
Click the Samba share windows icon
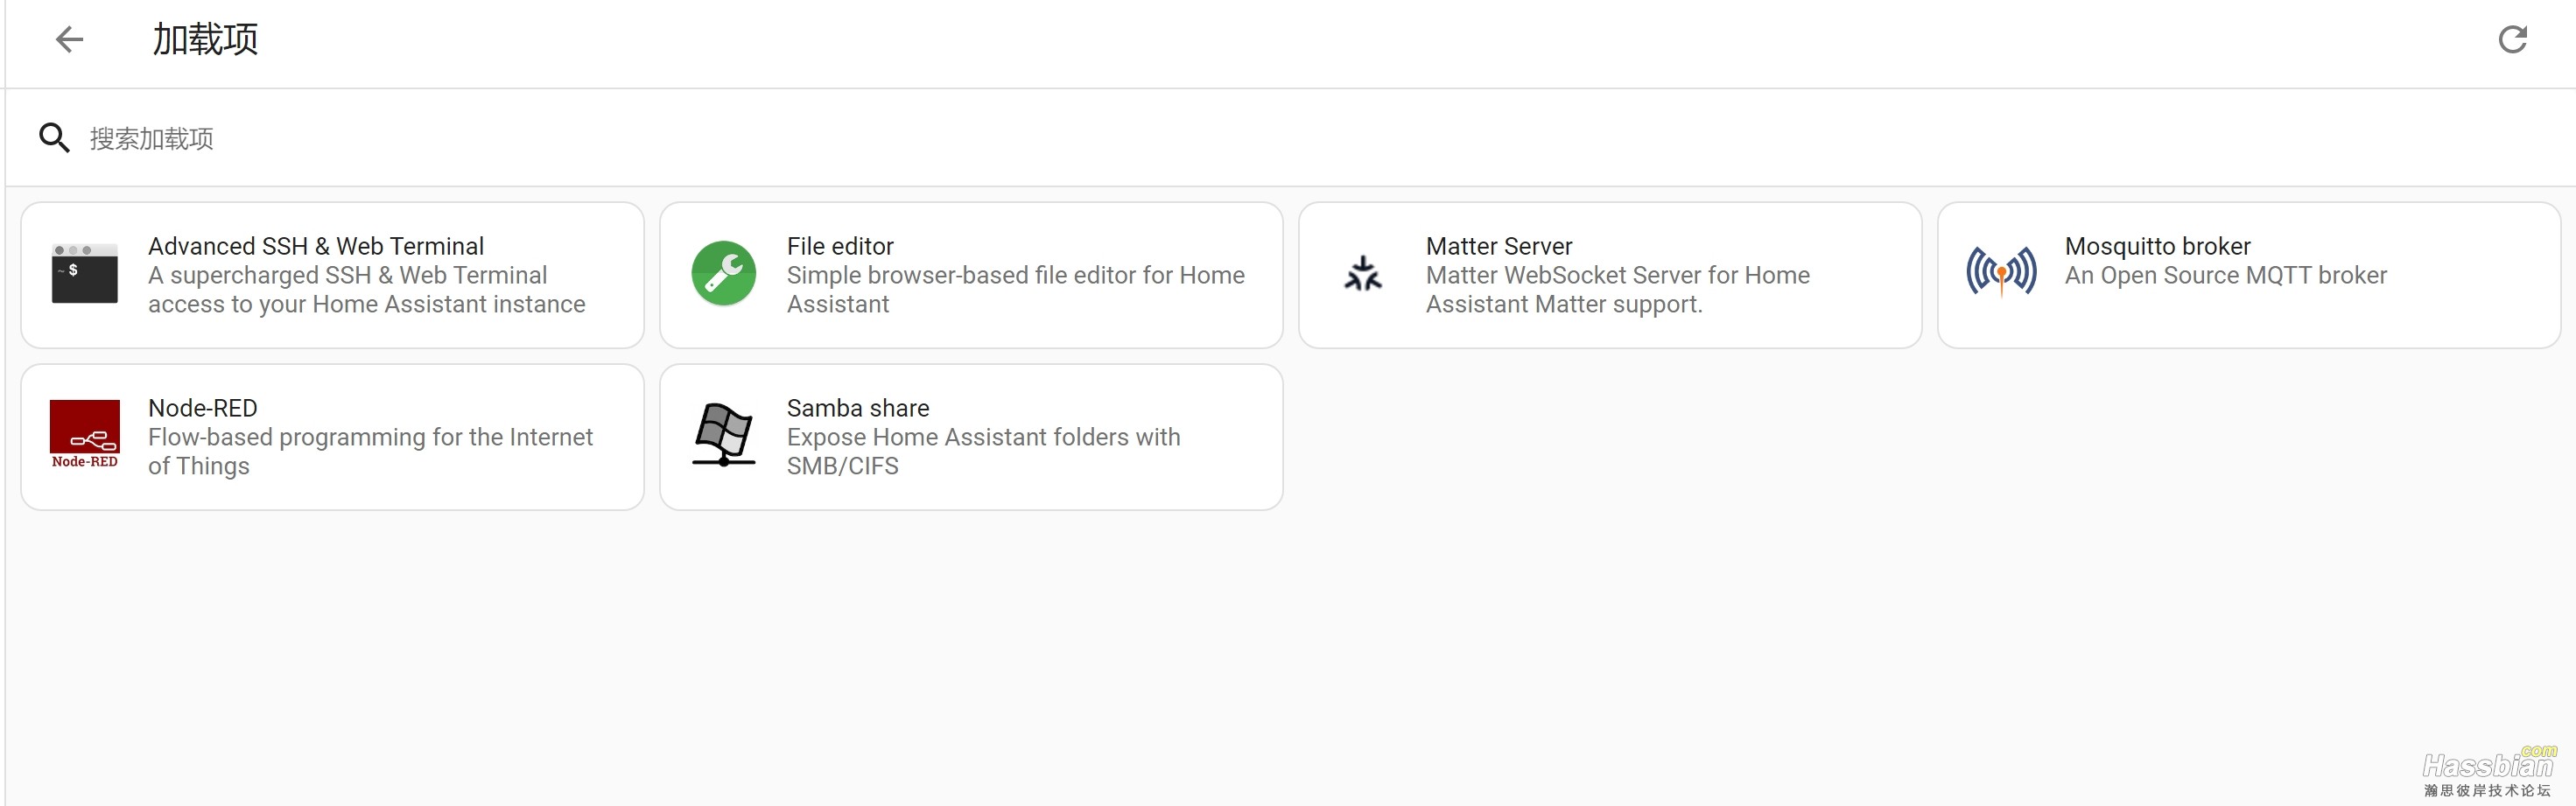[x=724, y=435]
